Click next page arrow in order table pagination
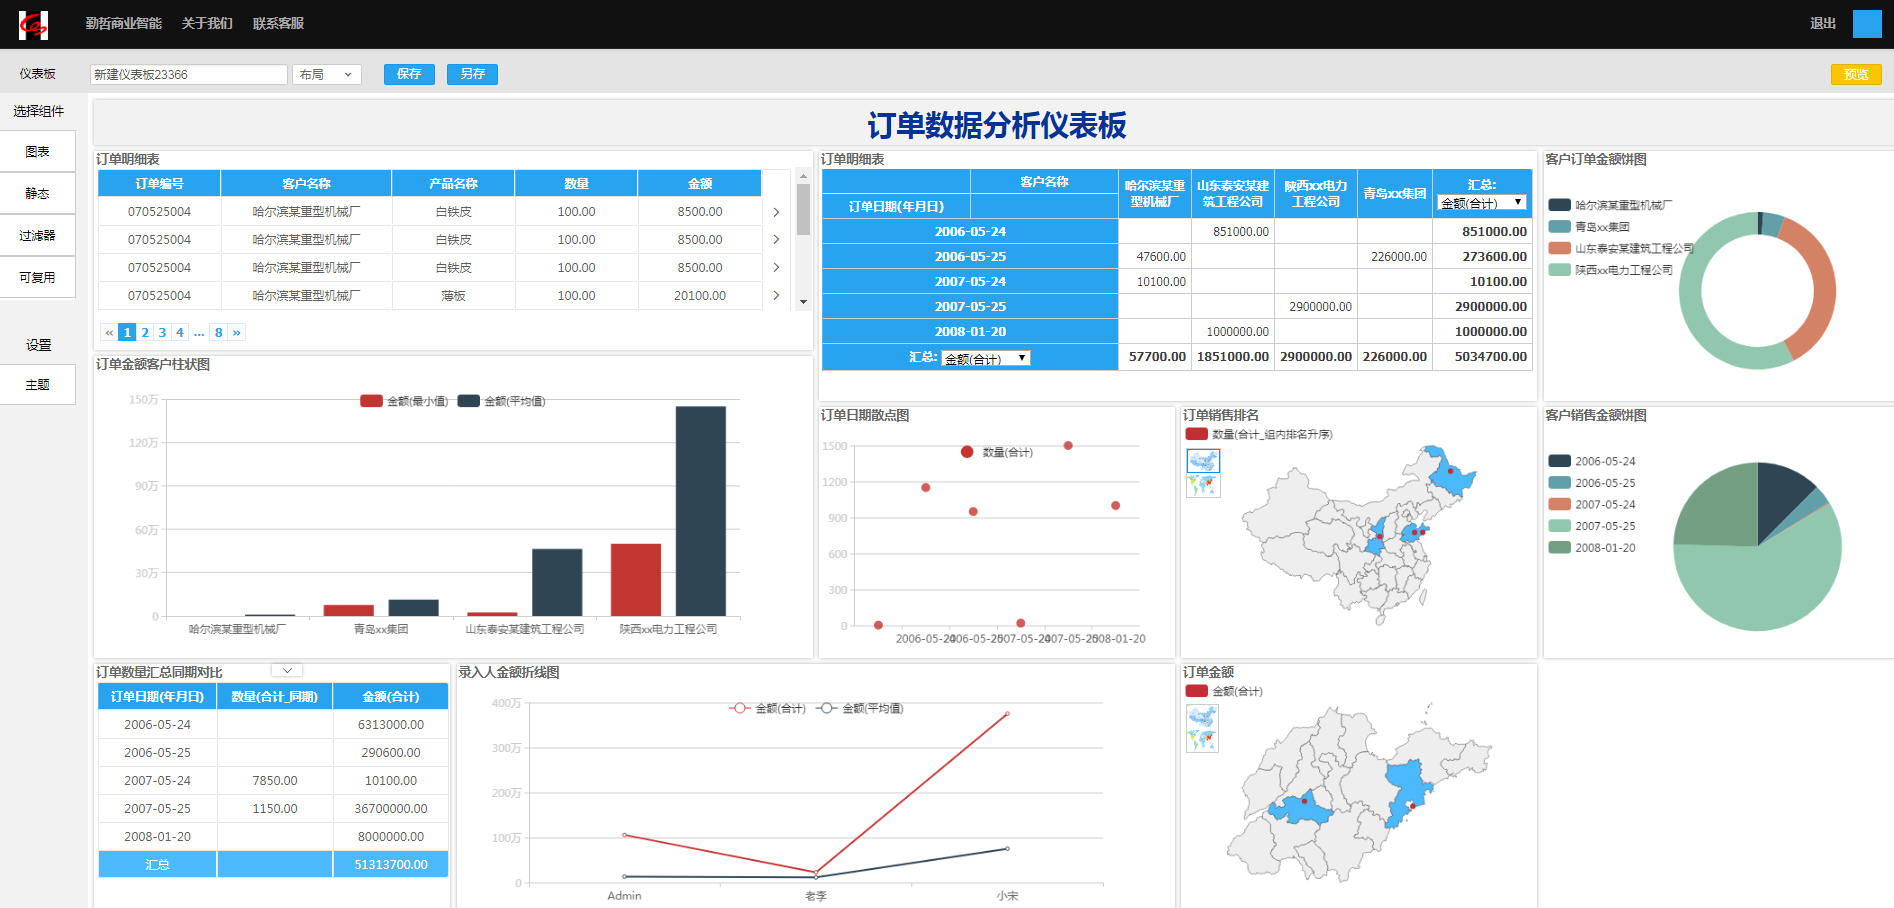 tap(236, 333)
